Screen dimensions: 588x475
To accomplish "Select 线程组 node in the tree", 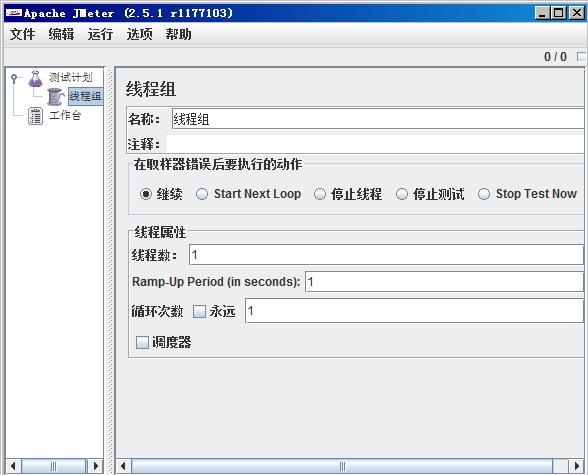I will click(x=86, y=96).
